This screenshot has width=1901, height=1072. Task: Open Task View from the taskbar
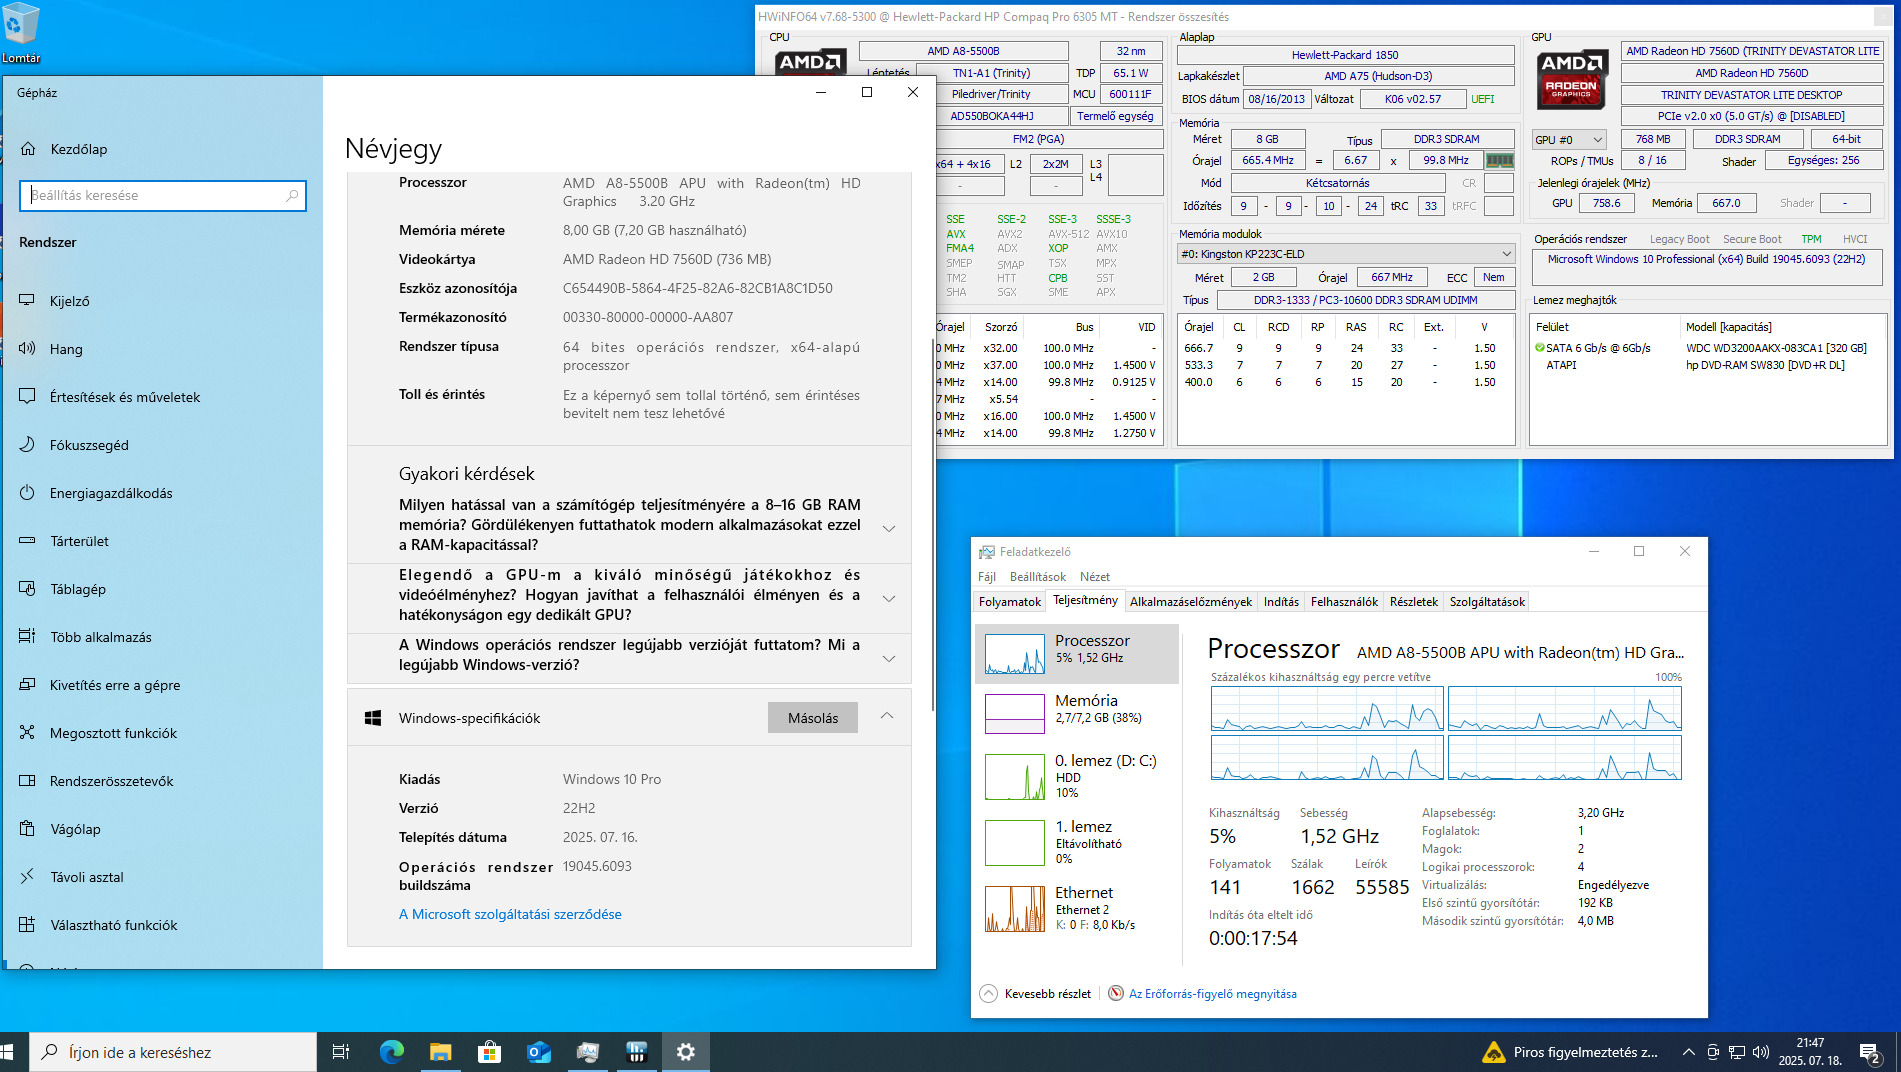[x=341, y=1052]
